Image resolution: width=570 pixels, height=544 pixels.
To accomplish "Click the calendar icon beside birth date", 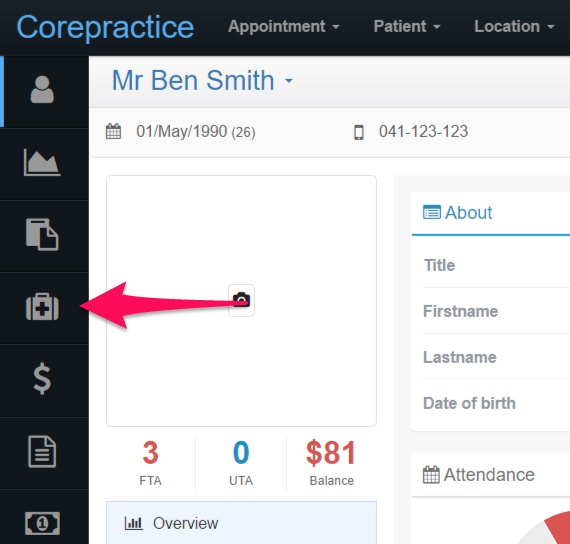I will click(x=113, y=131).
